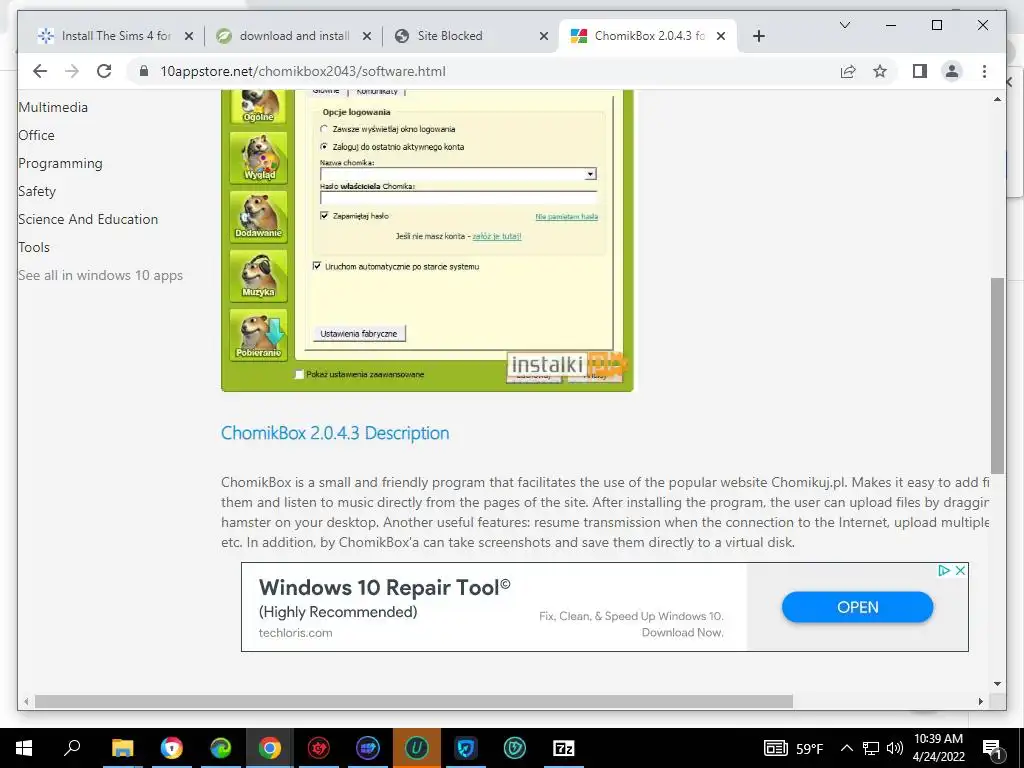View site info via the padlock icon
The width and height of the screenshot is (1024, 768).
[144, 71]
